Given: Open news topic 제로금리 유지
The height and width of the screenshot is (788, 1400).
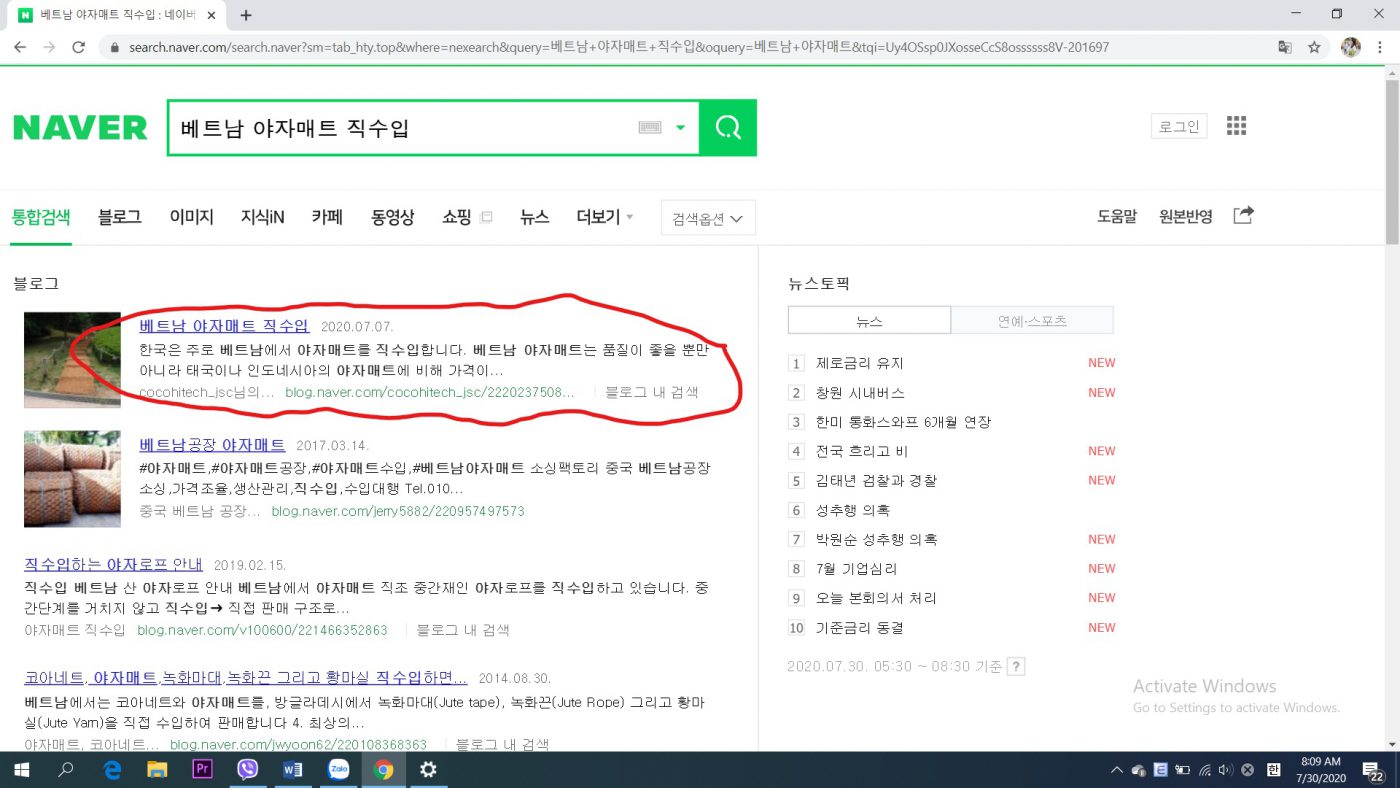Looking at the screenshot, I should 859,363.
